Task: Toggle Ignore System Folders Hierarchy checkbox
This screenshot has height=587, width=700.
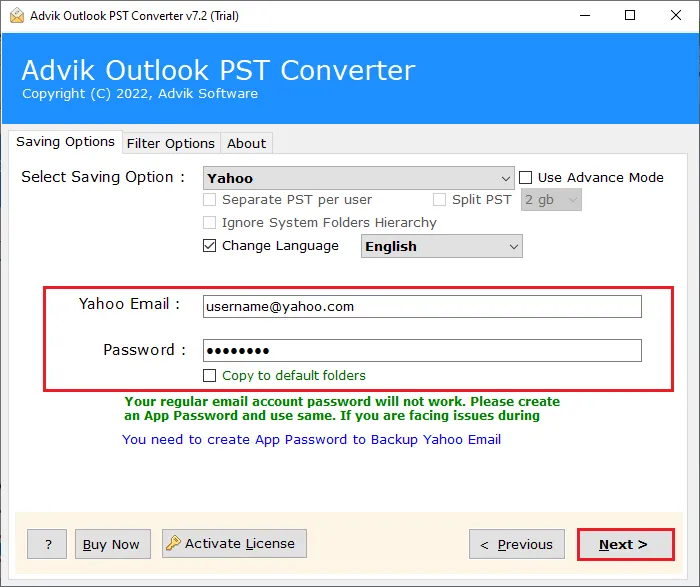Action: [x=209, y=222]
